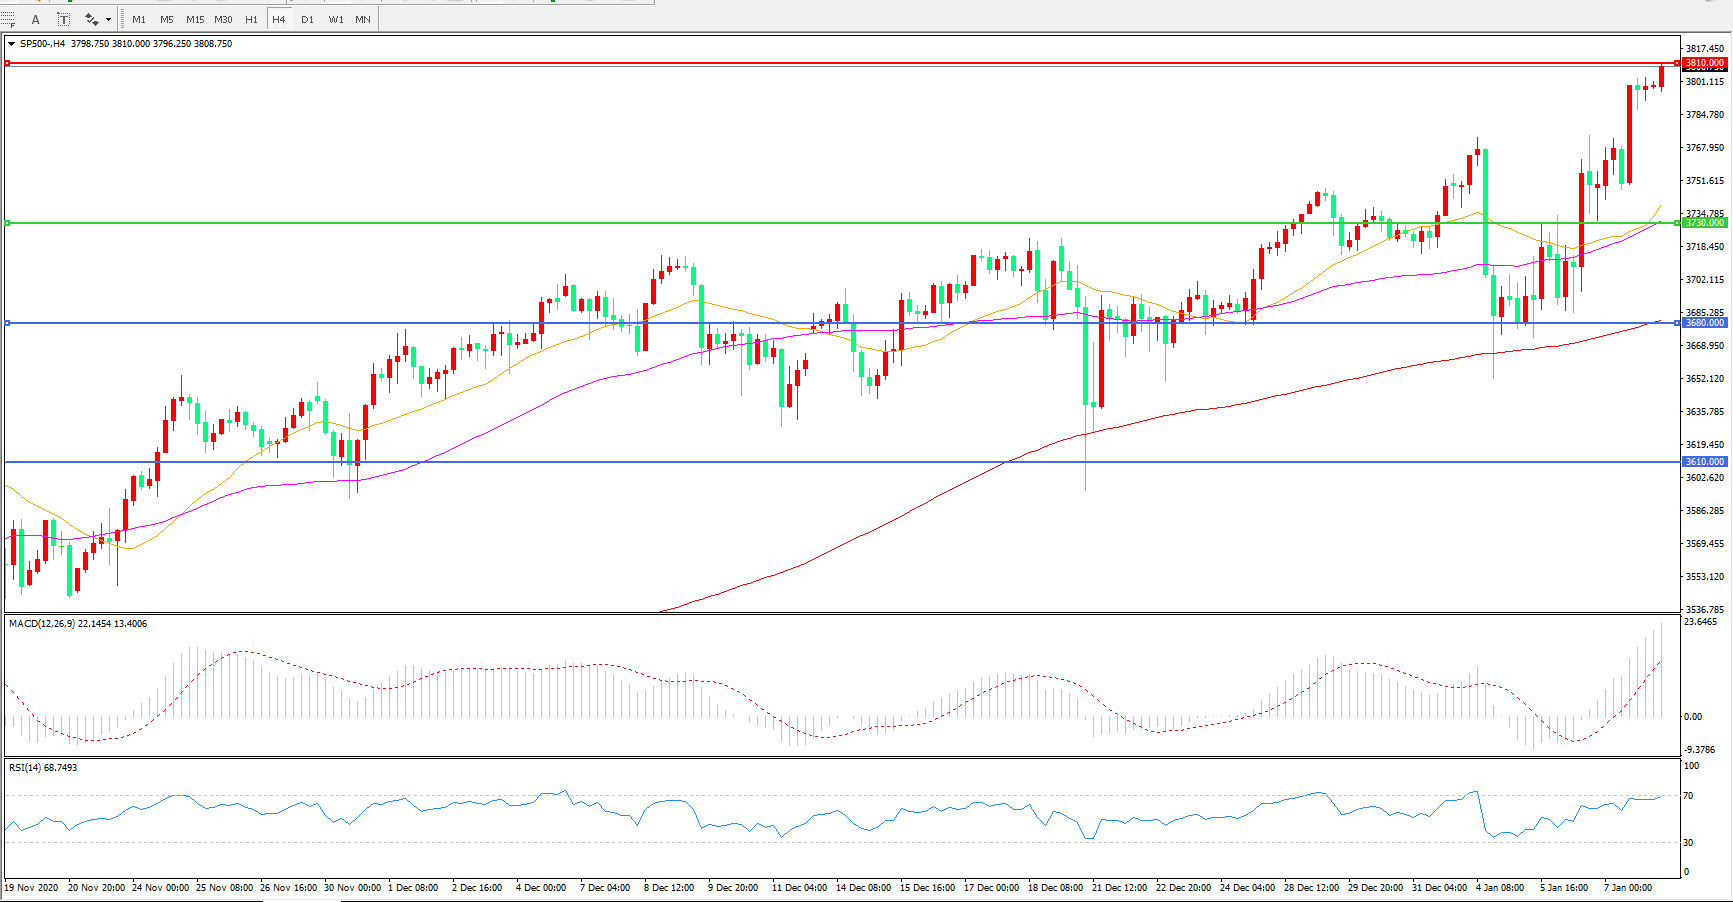
Task: Click the active H4 timeframe button
Action: pos(279,19)
